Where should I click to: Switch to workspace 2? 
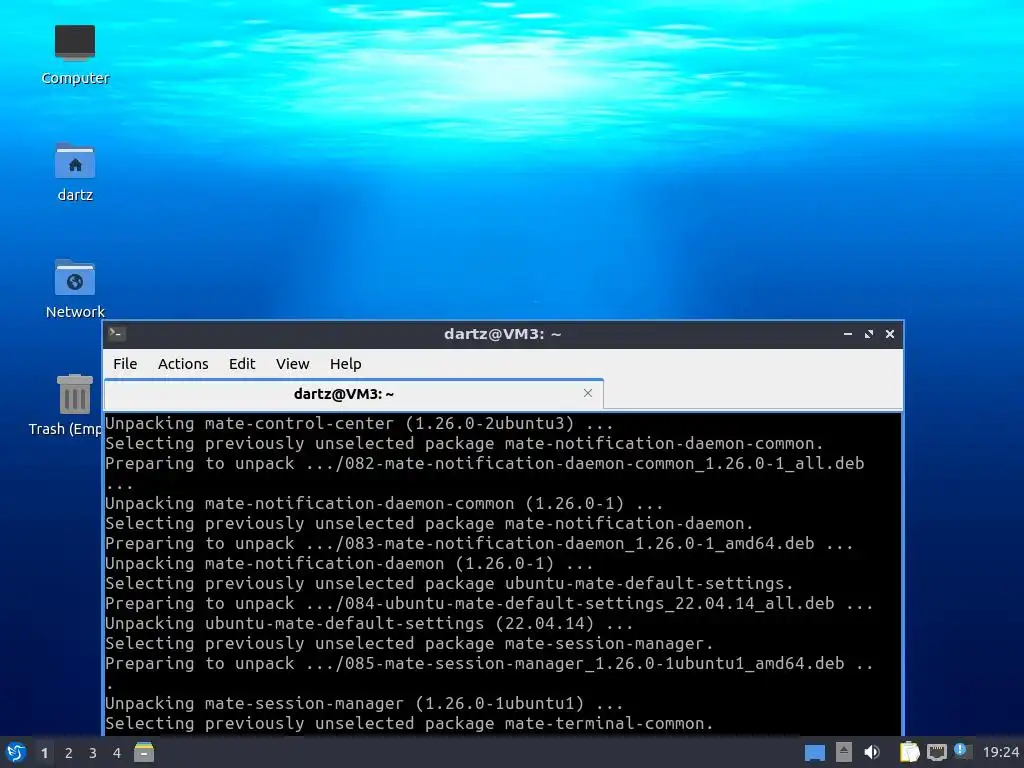point(69,753)
